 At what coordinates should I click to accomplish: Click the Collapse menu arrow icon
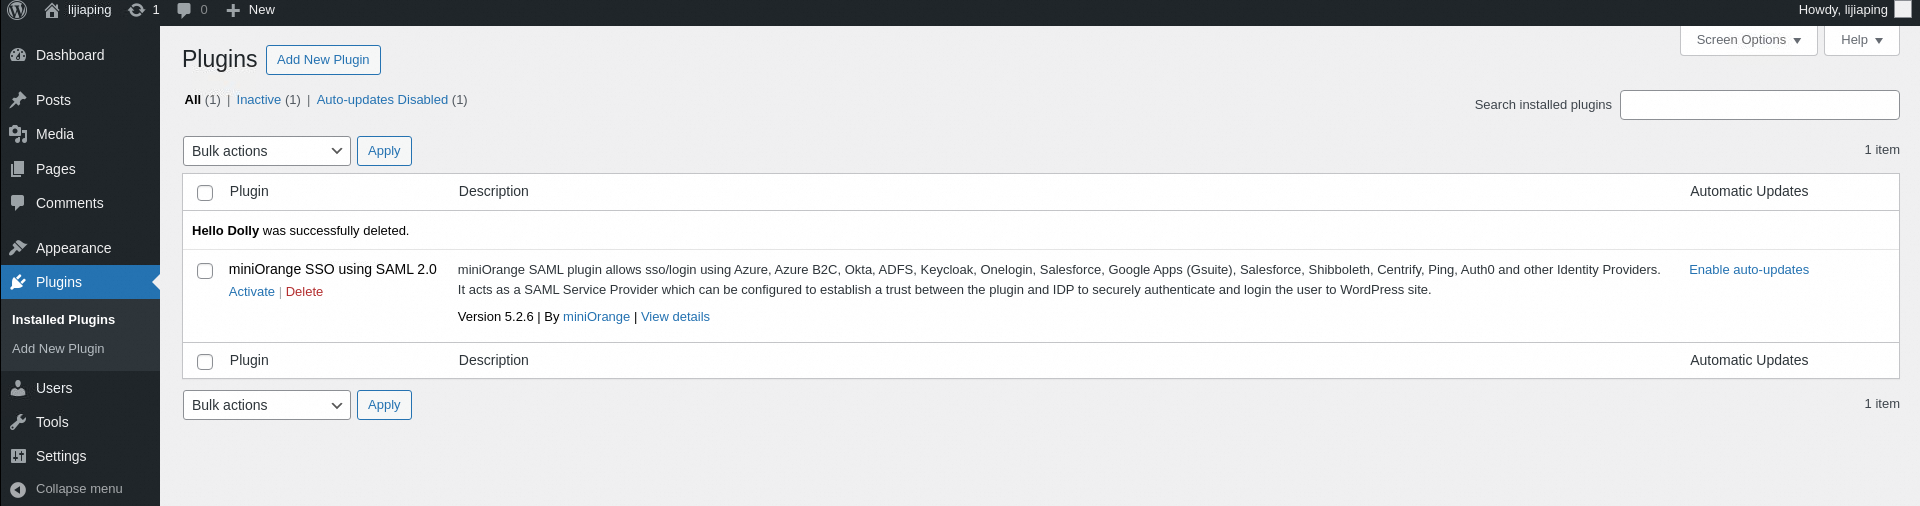tap(18, 489)
